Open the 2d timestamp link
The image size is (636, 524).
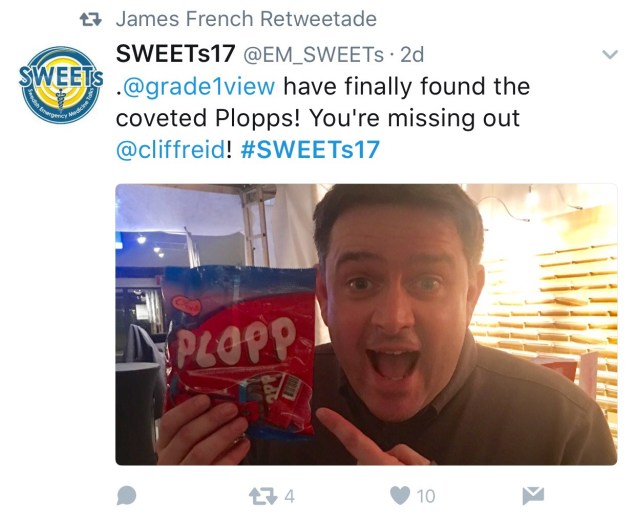pyautogui.click(x=412, y=54)
